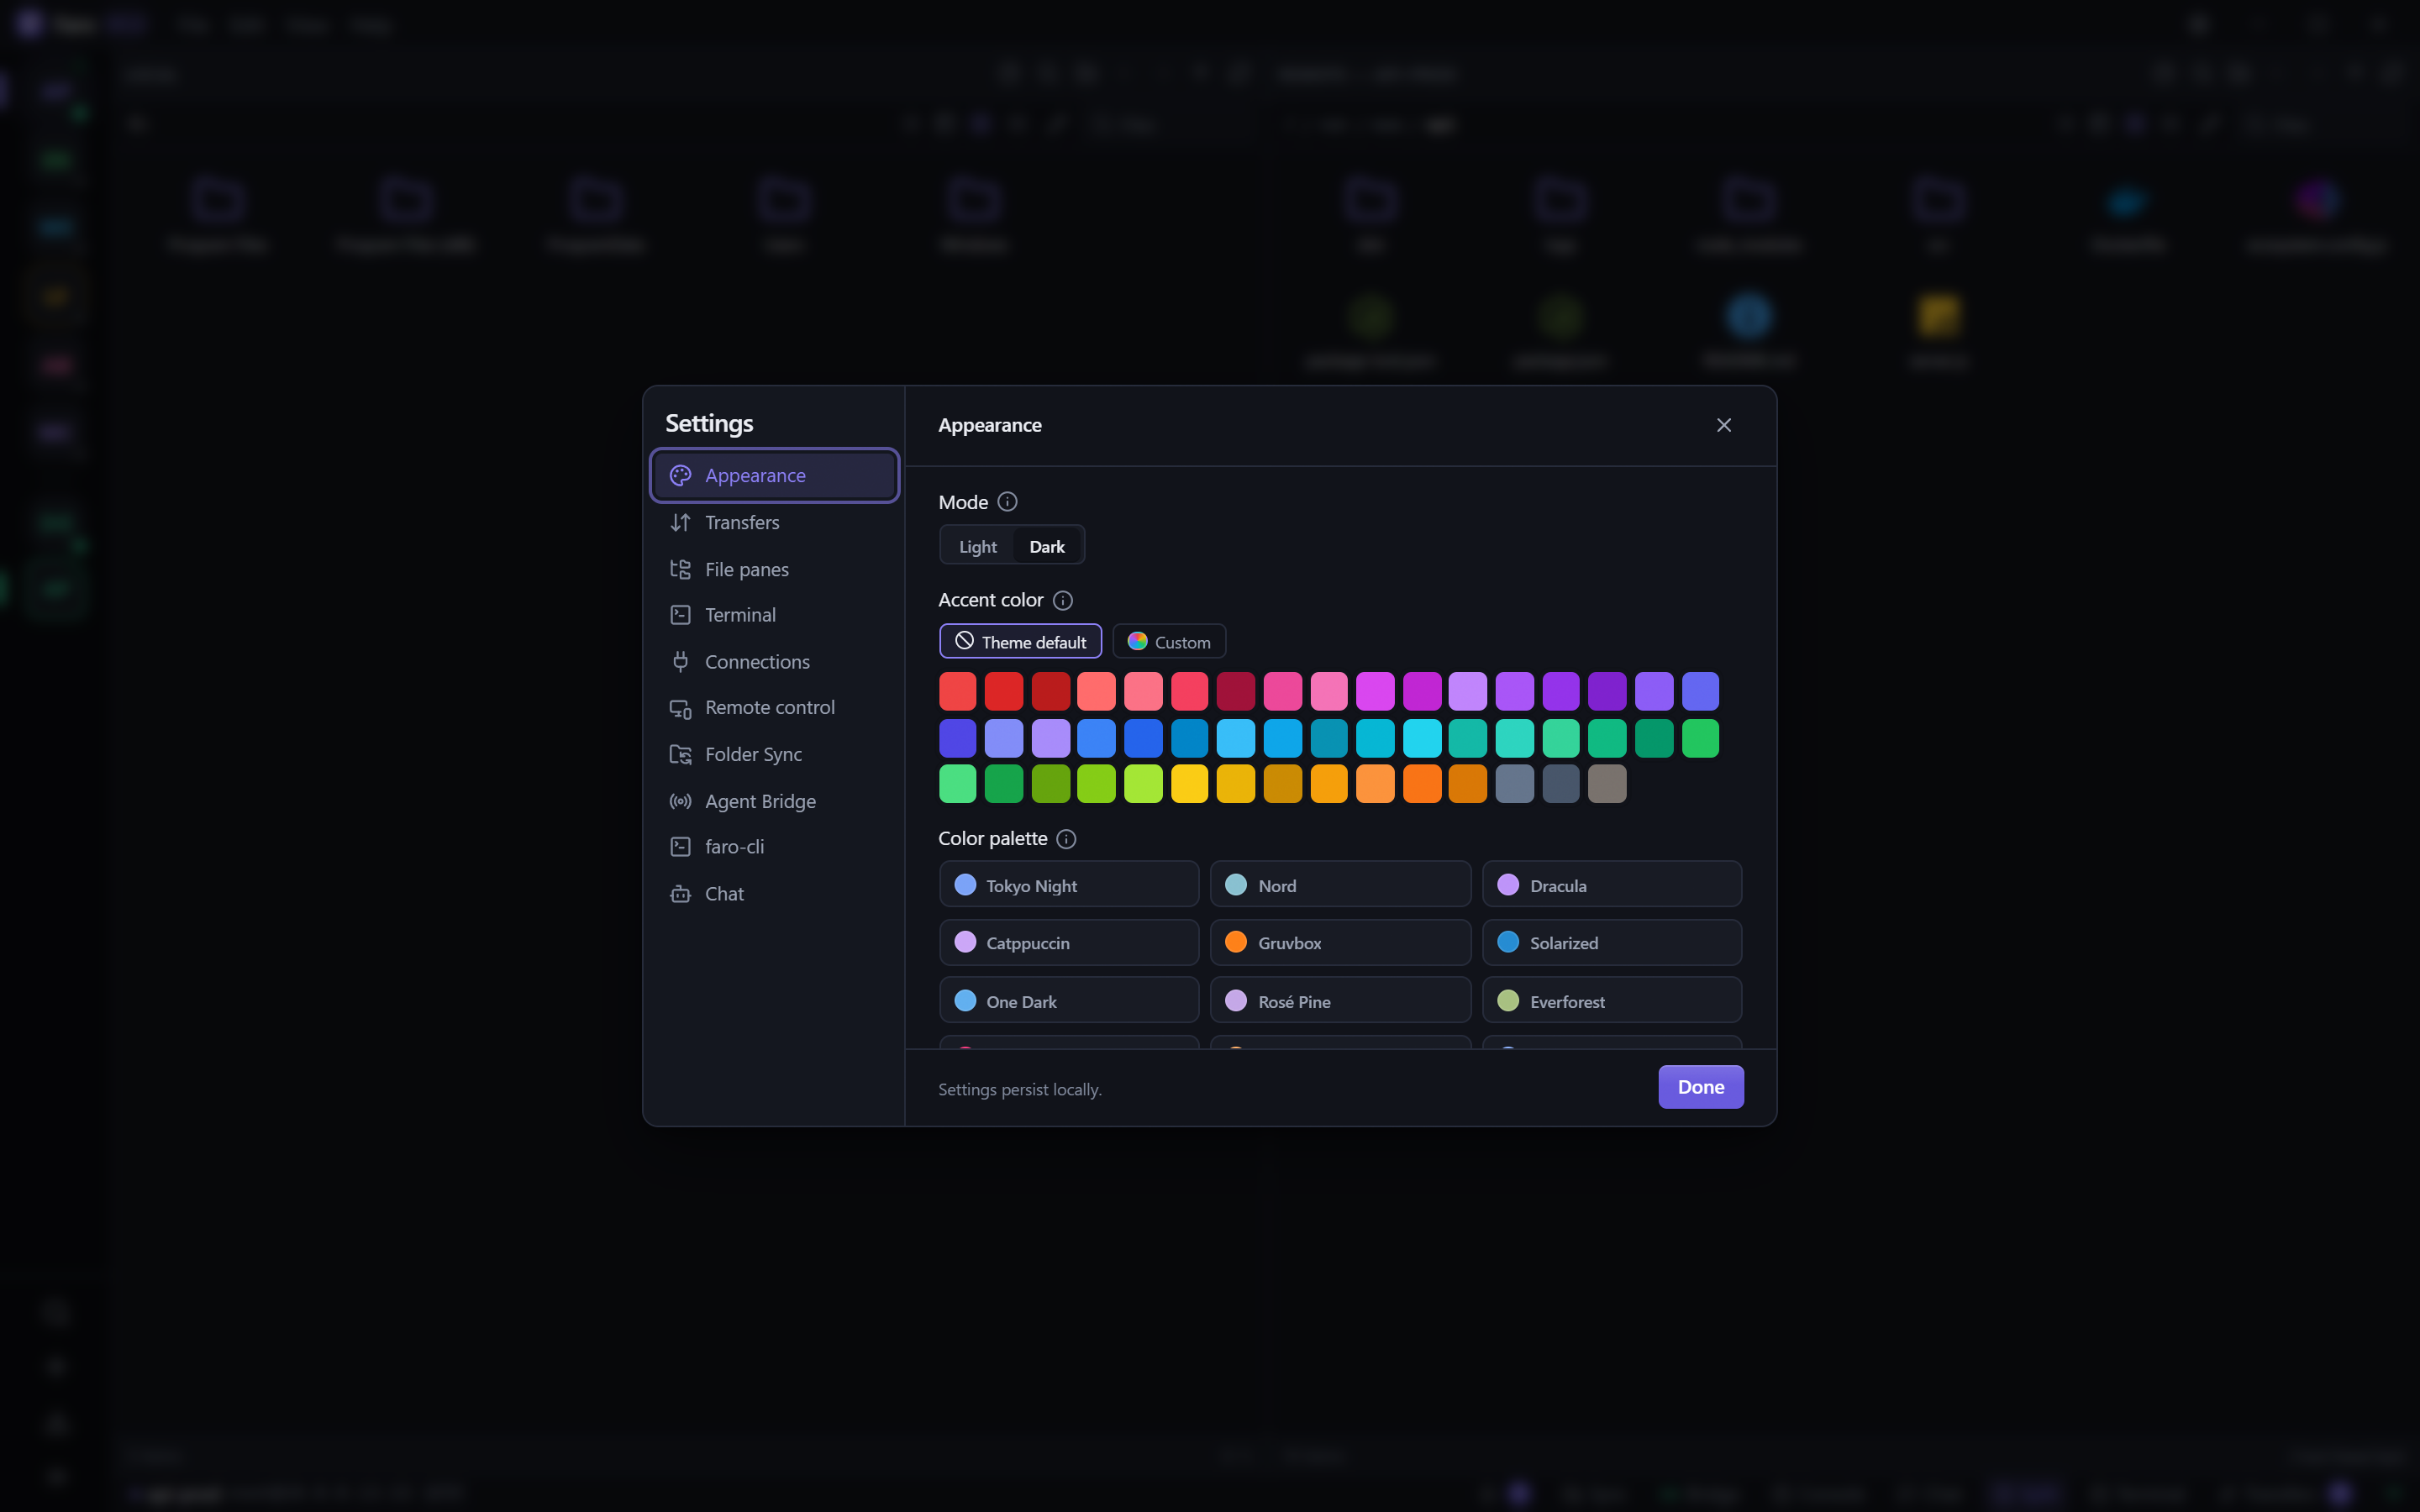The height and width of the screenshot is (1512, 2420).
Task: Select the One Dark palette
Action: coord(1069,1001)
